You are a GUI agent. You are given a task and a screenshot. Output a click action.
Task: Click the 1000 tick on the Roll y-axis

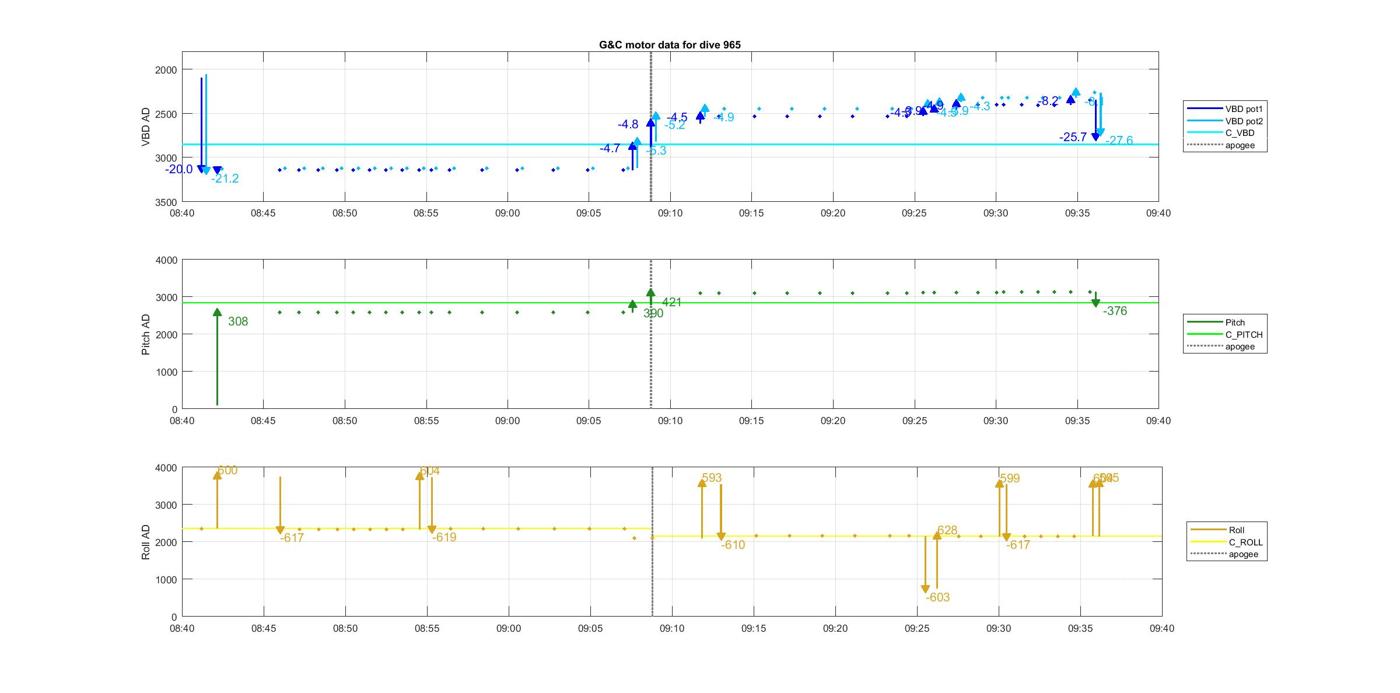165,580
